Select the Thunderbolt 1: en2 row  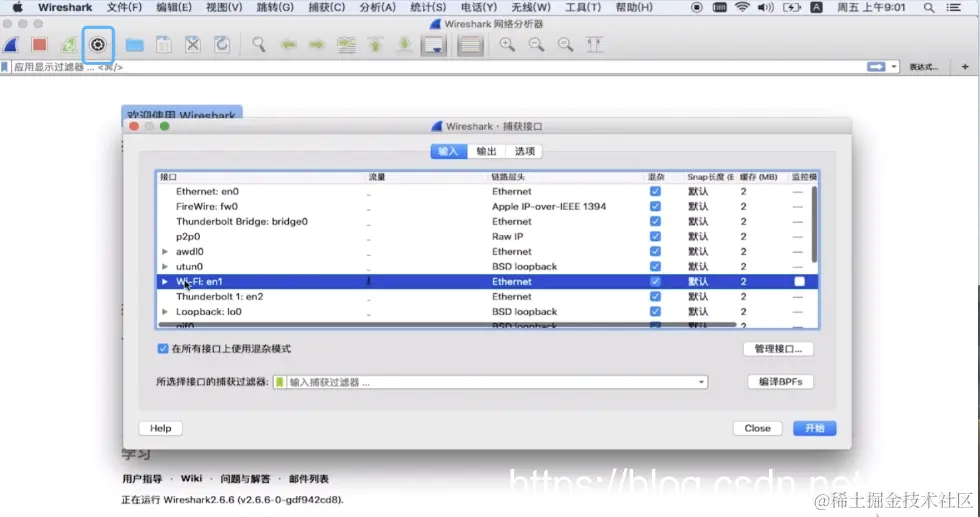click(488, 296)
